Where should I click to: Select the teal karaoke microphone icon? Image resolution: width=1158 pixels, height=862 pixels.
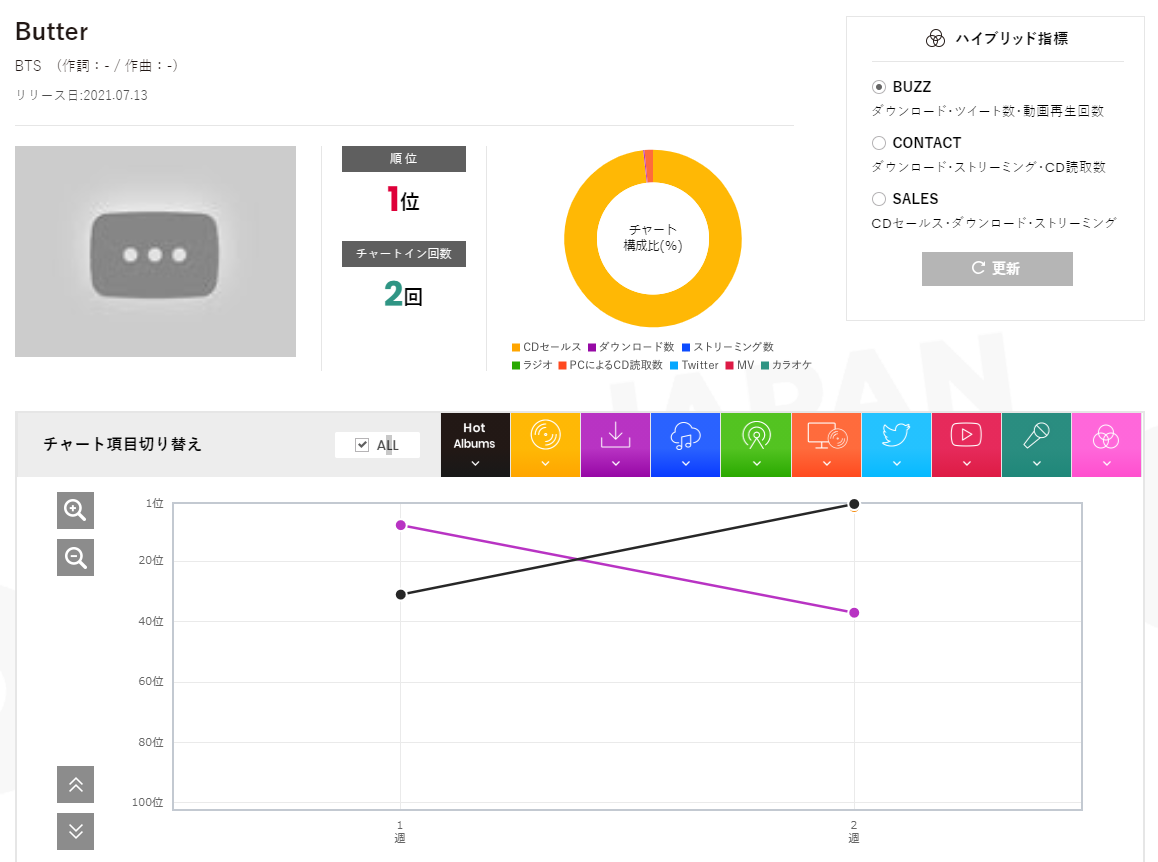(x=1036, y=434)
